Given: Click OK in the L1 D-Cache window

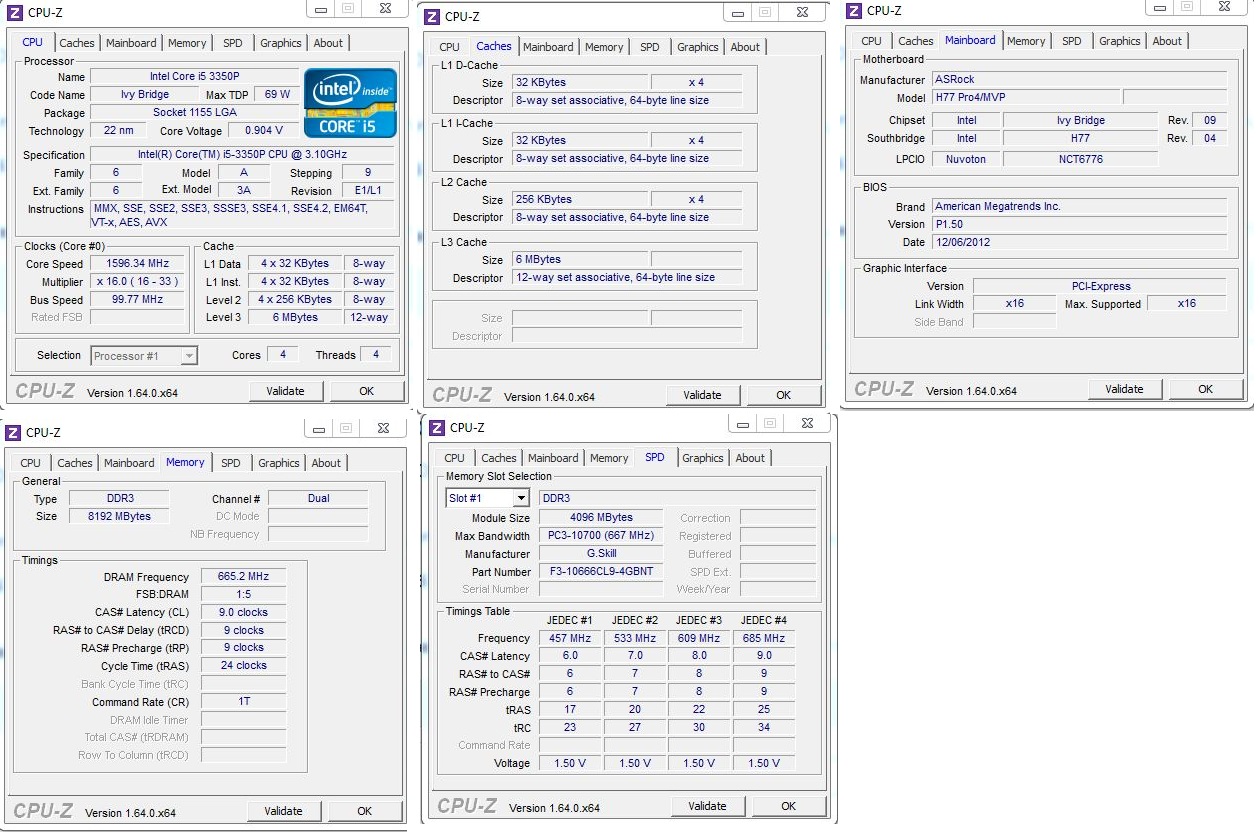Looking at the screenshot, I should pyautogui.click(x=784, y=395).
